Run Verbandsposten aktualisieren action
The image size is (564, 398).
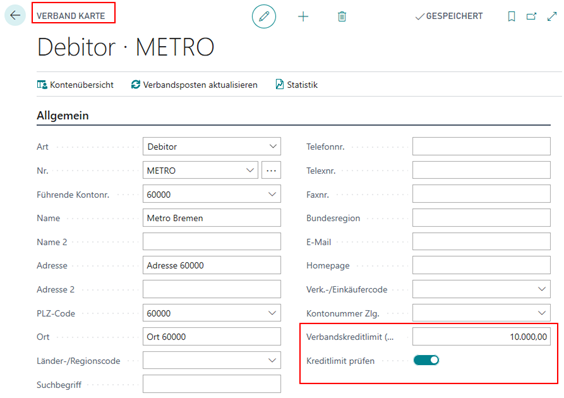194,85
